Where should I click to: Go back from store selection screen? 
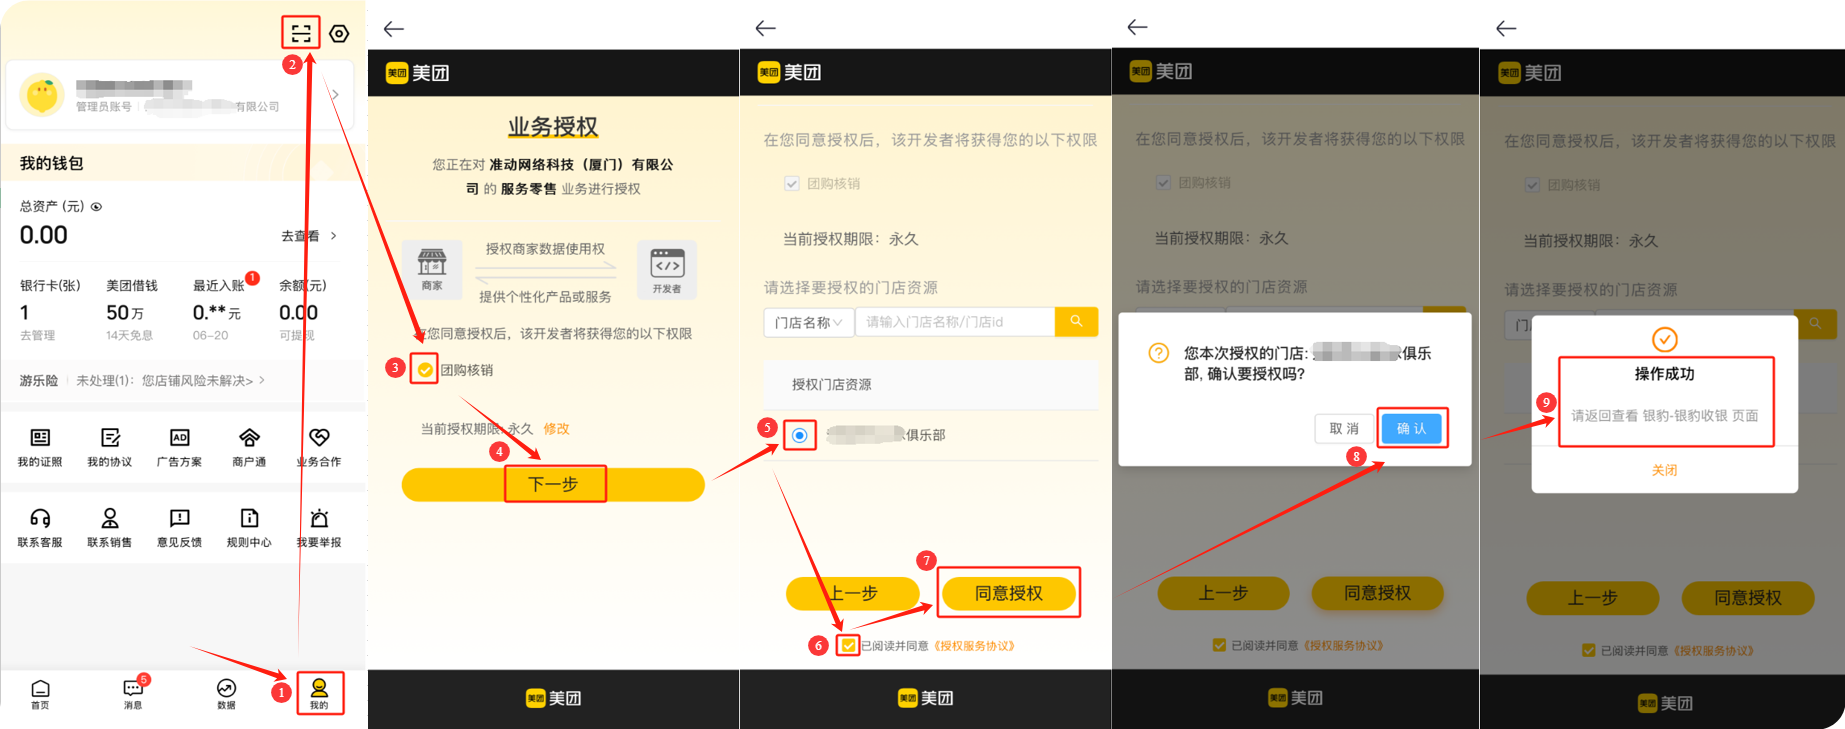765,28
